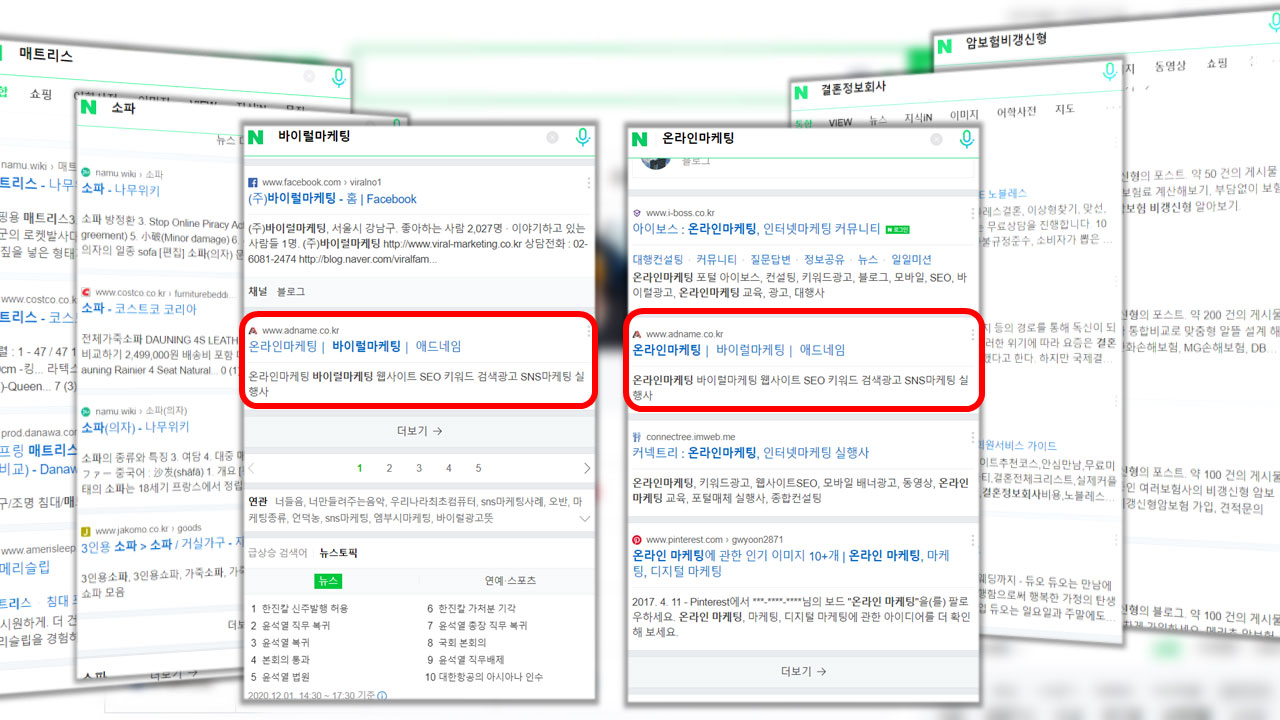Viewport: 1280px width, 720px height.
Task: Click 더보기 in 온라인마케팅 results
Action: pyautogui.click(x=803, y=671)
